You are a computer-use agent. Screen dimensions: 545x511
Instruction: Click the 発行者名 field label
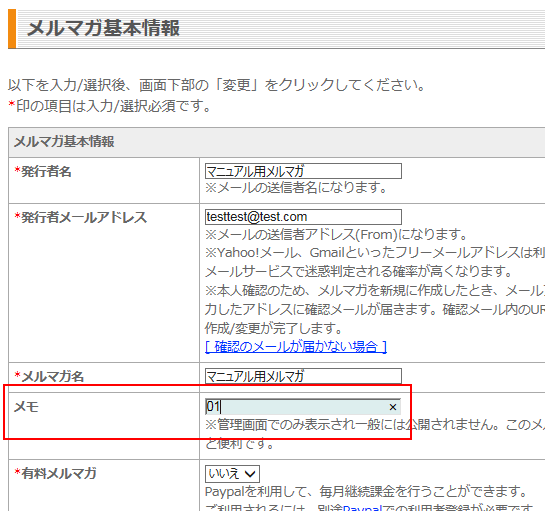pyautogui.click(x=43, y=171)
